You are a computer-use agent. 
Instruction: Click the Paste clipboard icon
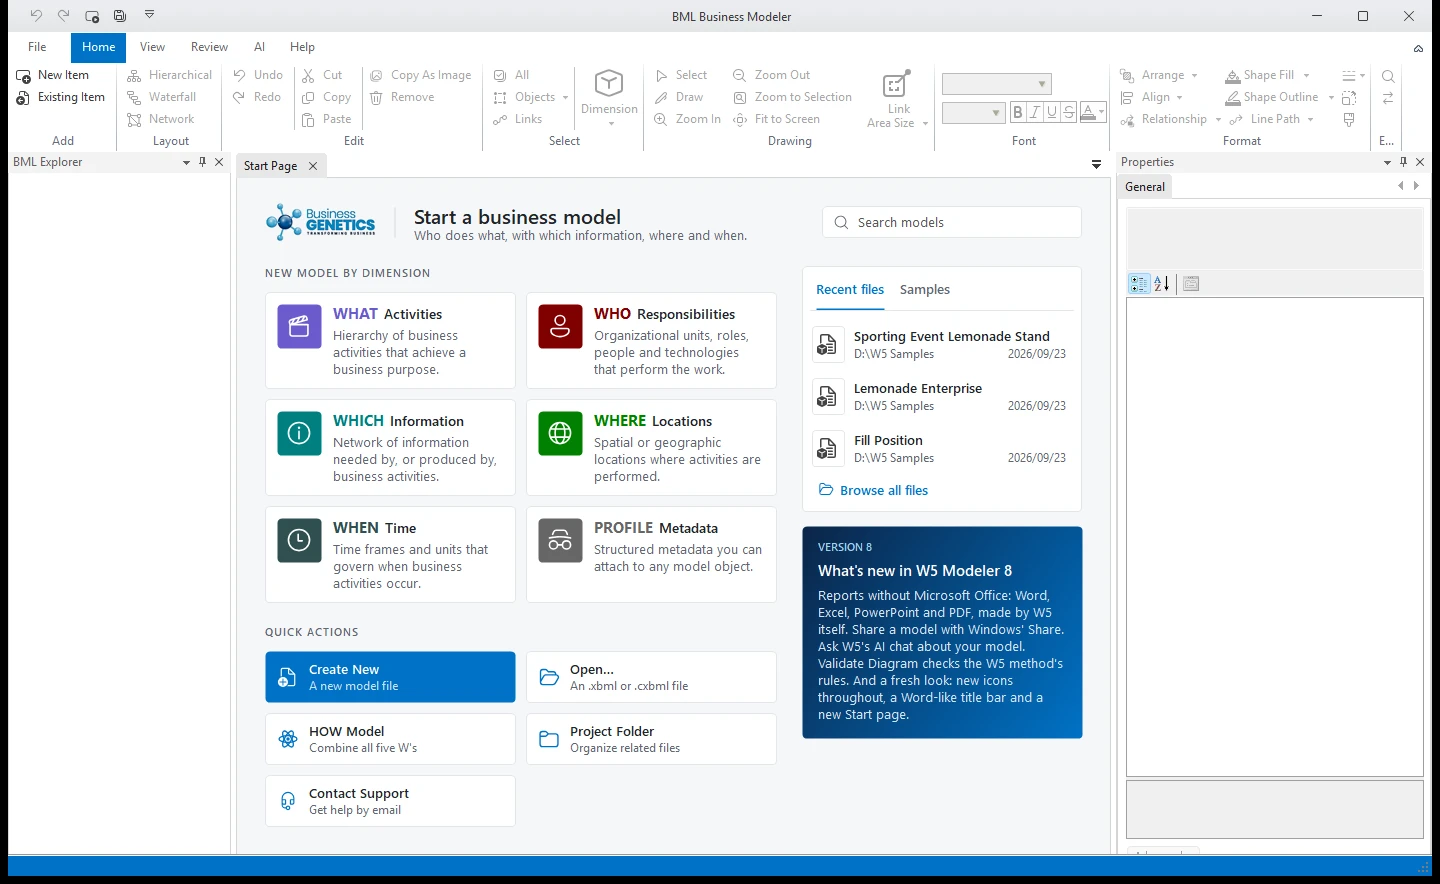[308, 119]
